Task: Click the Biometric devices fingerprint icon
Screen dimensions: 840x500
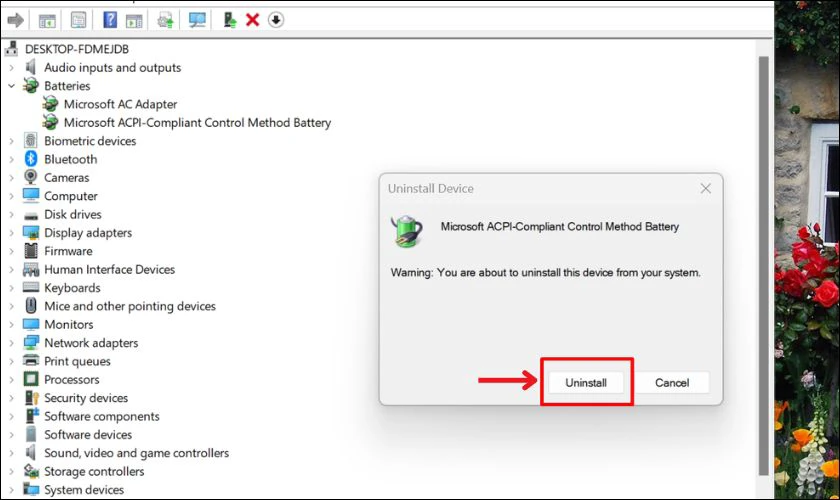Action: 31,140
